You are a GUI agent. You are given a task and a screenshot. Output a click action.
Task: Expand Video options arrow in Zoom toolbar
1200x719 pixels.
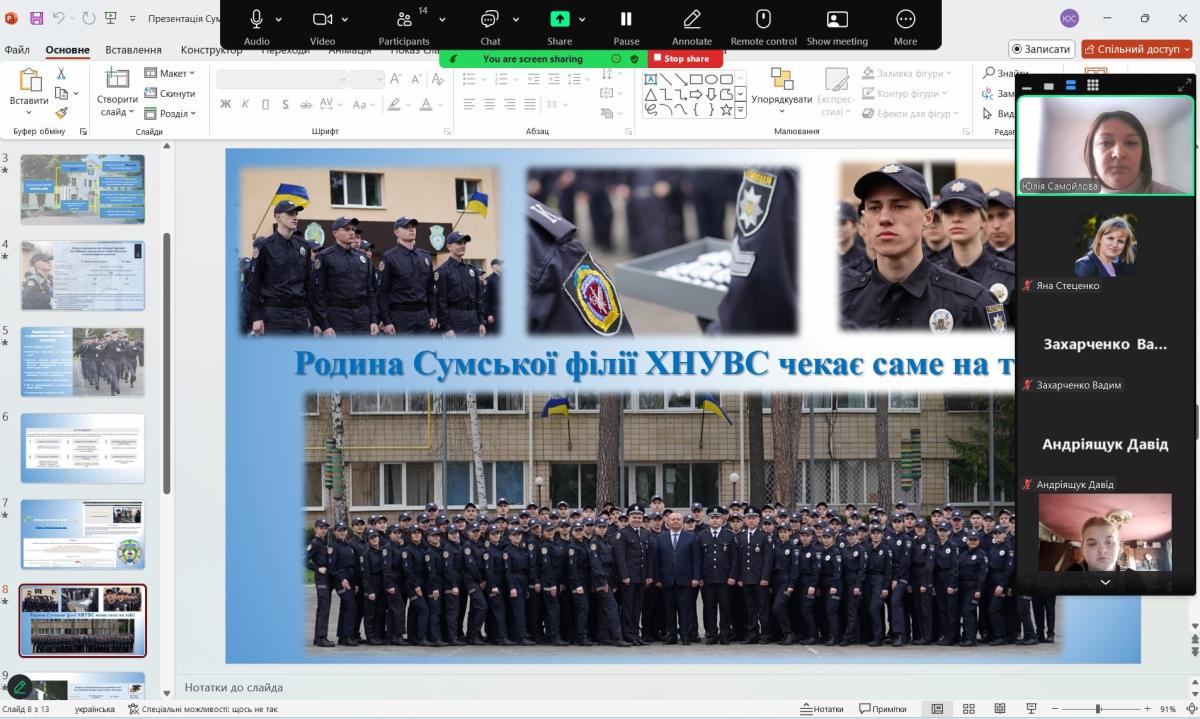(345, 19)
